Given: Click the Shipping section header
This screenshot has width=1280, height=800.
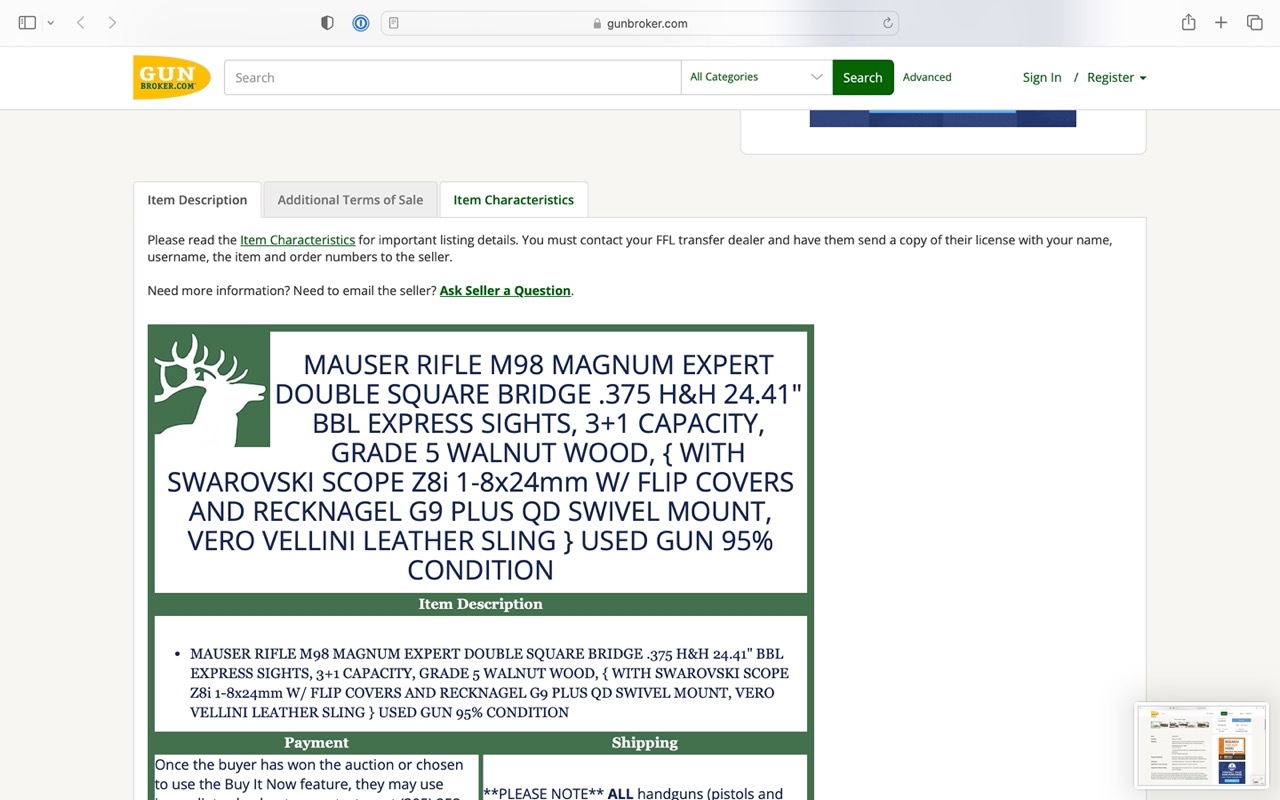Looking at the screenshot, I should click(x=645, y=743).
